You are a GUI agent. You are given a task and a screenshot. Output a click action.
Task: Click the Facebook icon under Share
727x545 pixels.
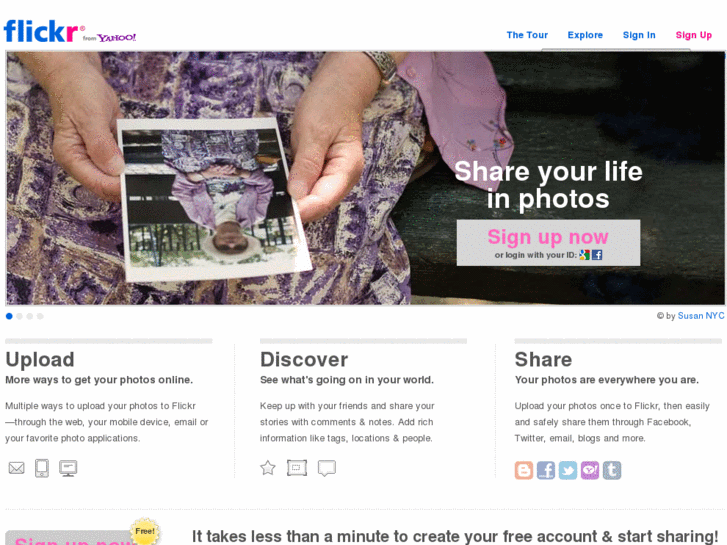[x=546, y=470]
